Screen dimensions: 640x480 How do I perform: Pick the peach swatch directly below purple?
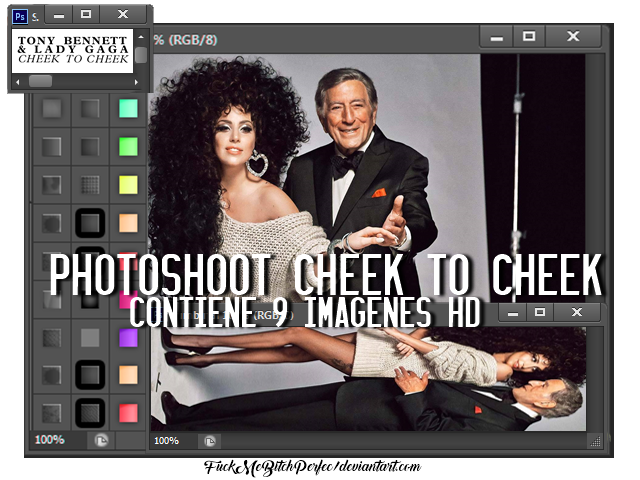(x=128, y=375)
